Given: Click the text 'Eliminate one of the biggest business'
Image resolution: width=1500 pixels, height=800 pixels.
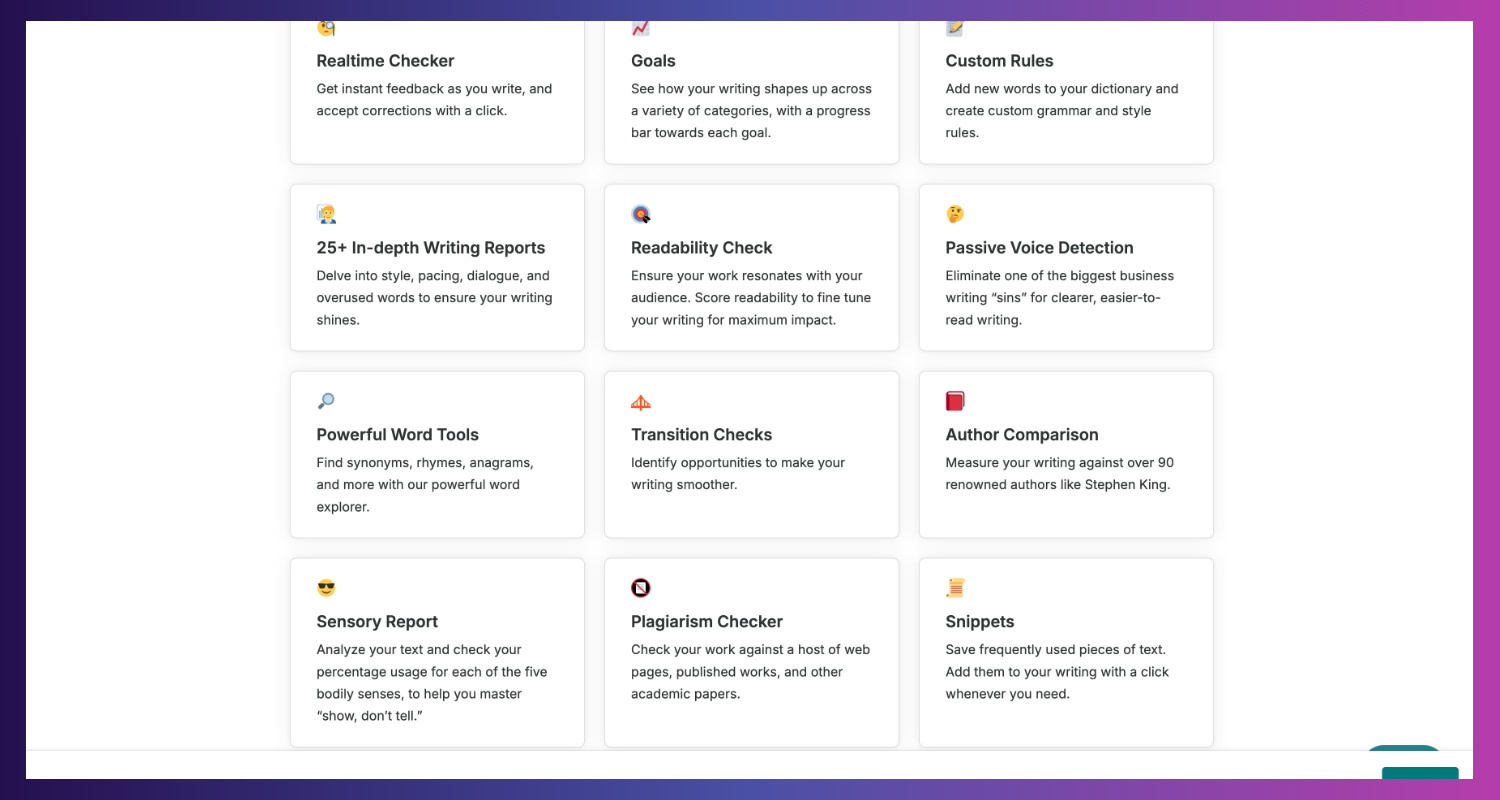Looking at the screenshot, I should 1060,276.
